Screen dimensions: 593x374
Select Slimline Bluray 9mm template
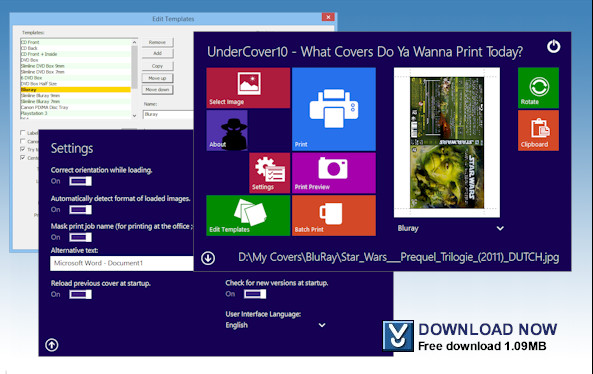tap(76, 96)
